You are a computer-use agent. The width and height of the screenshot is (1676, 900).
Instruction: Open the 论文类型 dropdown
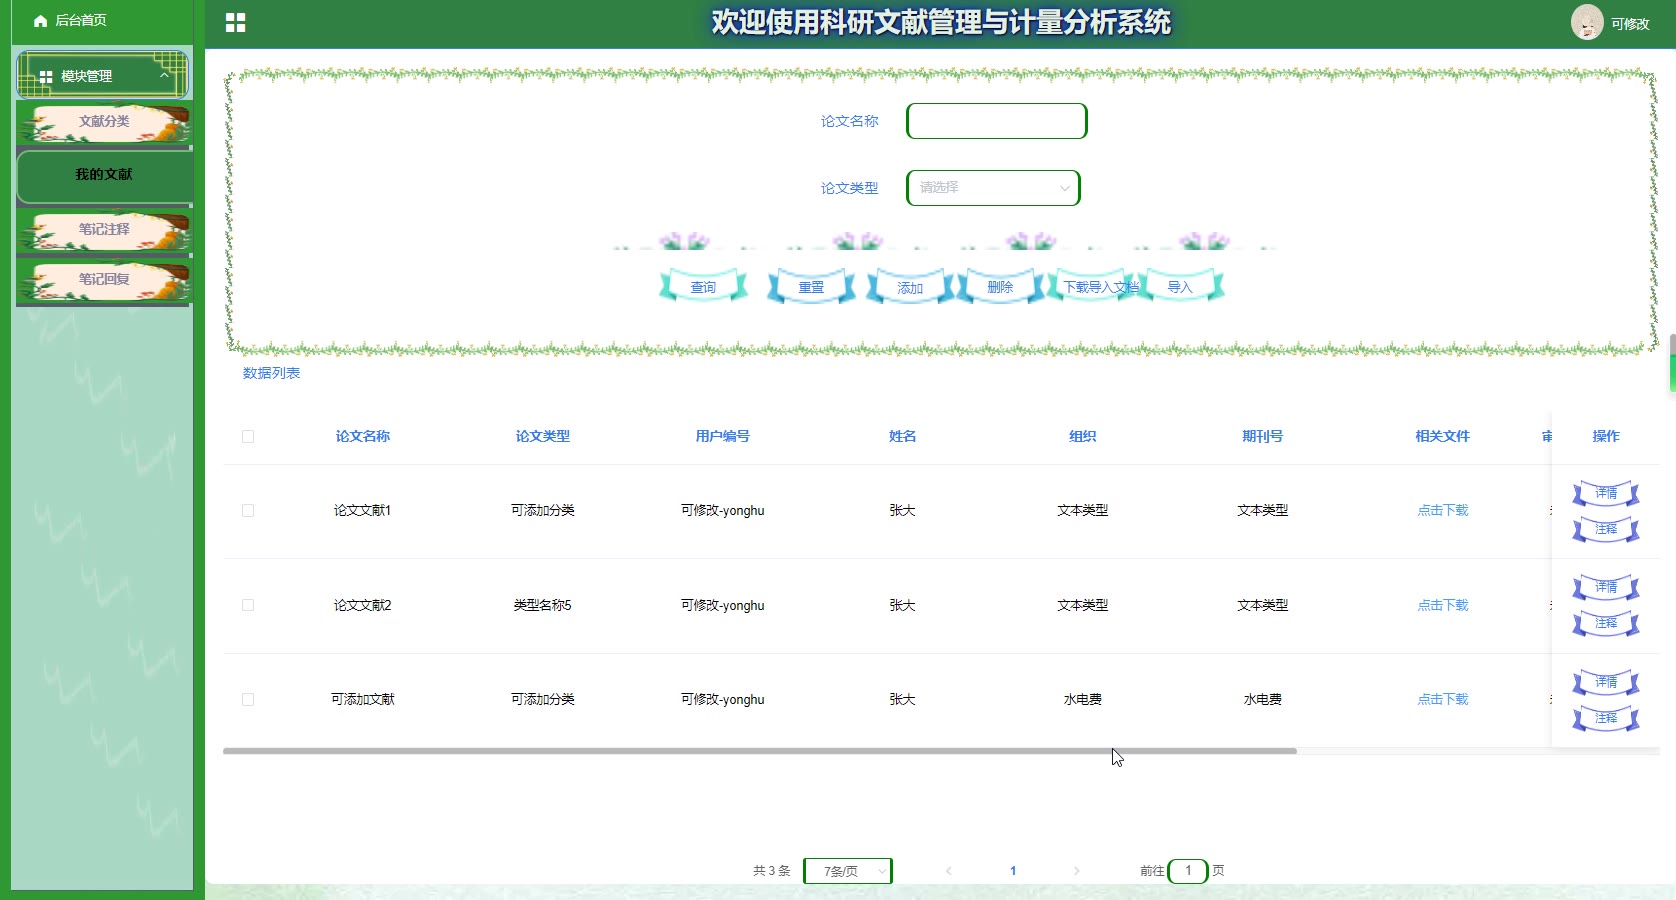click(993, 188)
